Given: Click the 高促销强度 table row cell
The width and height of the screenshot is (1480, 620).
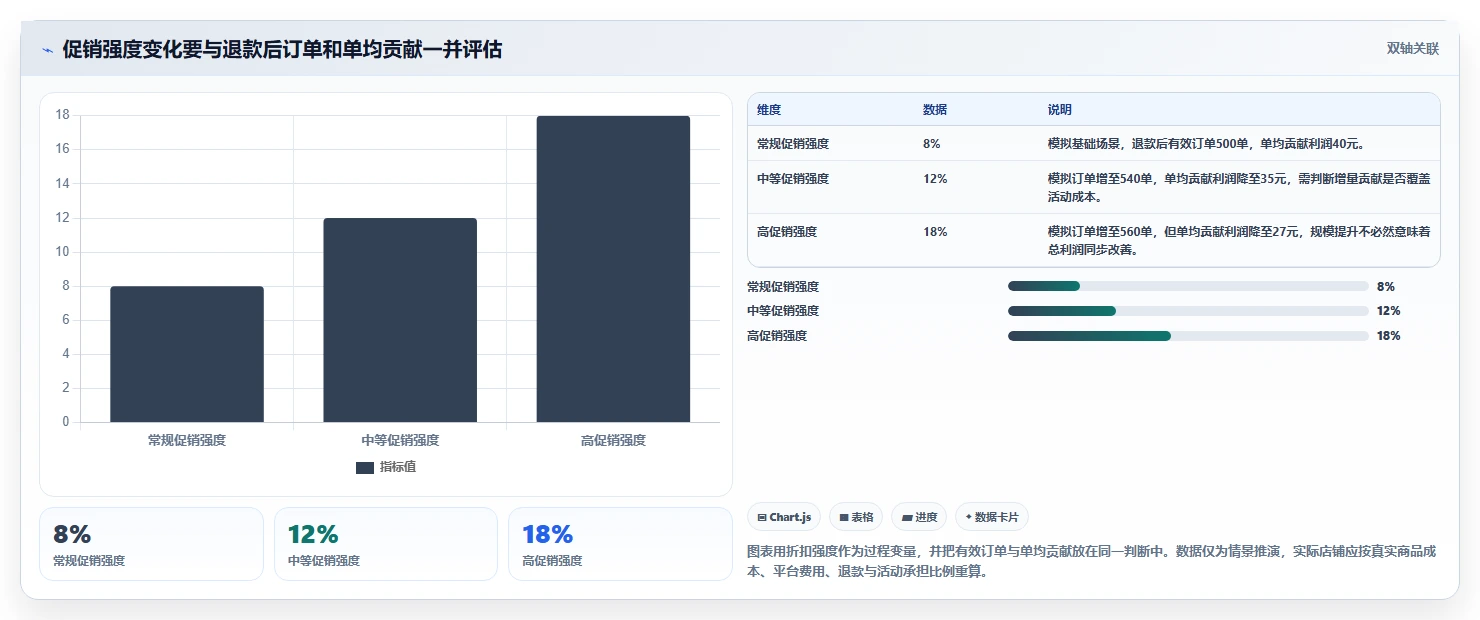Looking at the screenshot, I should point(787,232).
